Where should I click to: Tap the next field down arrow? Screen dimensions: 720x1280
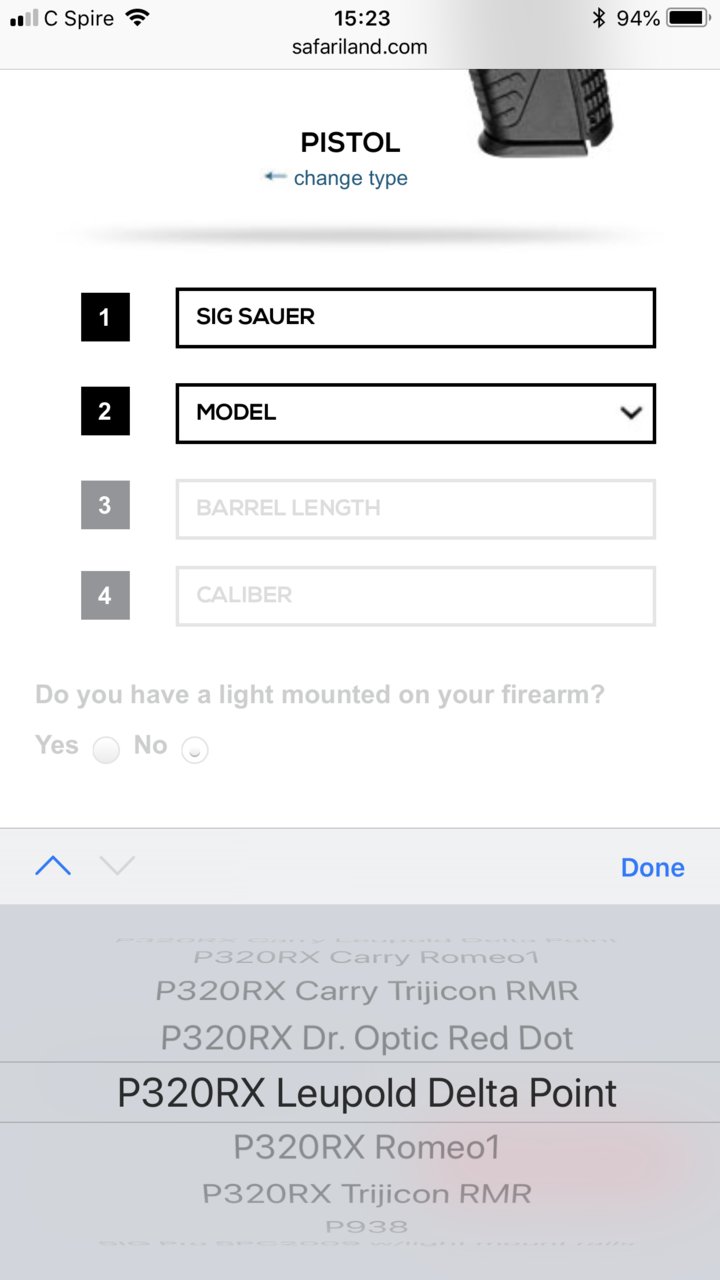point(117,866)
